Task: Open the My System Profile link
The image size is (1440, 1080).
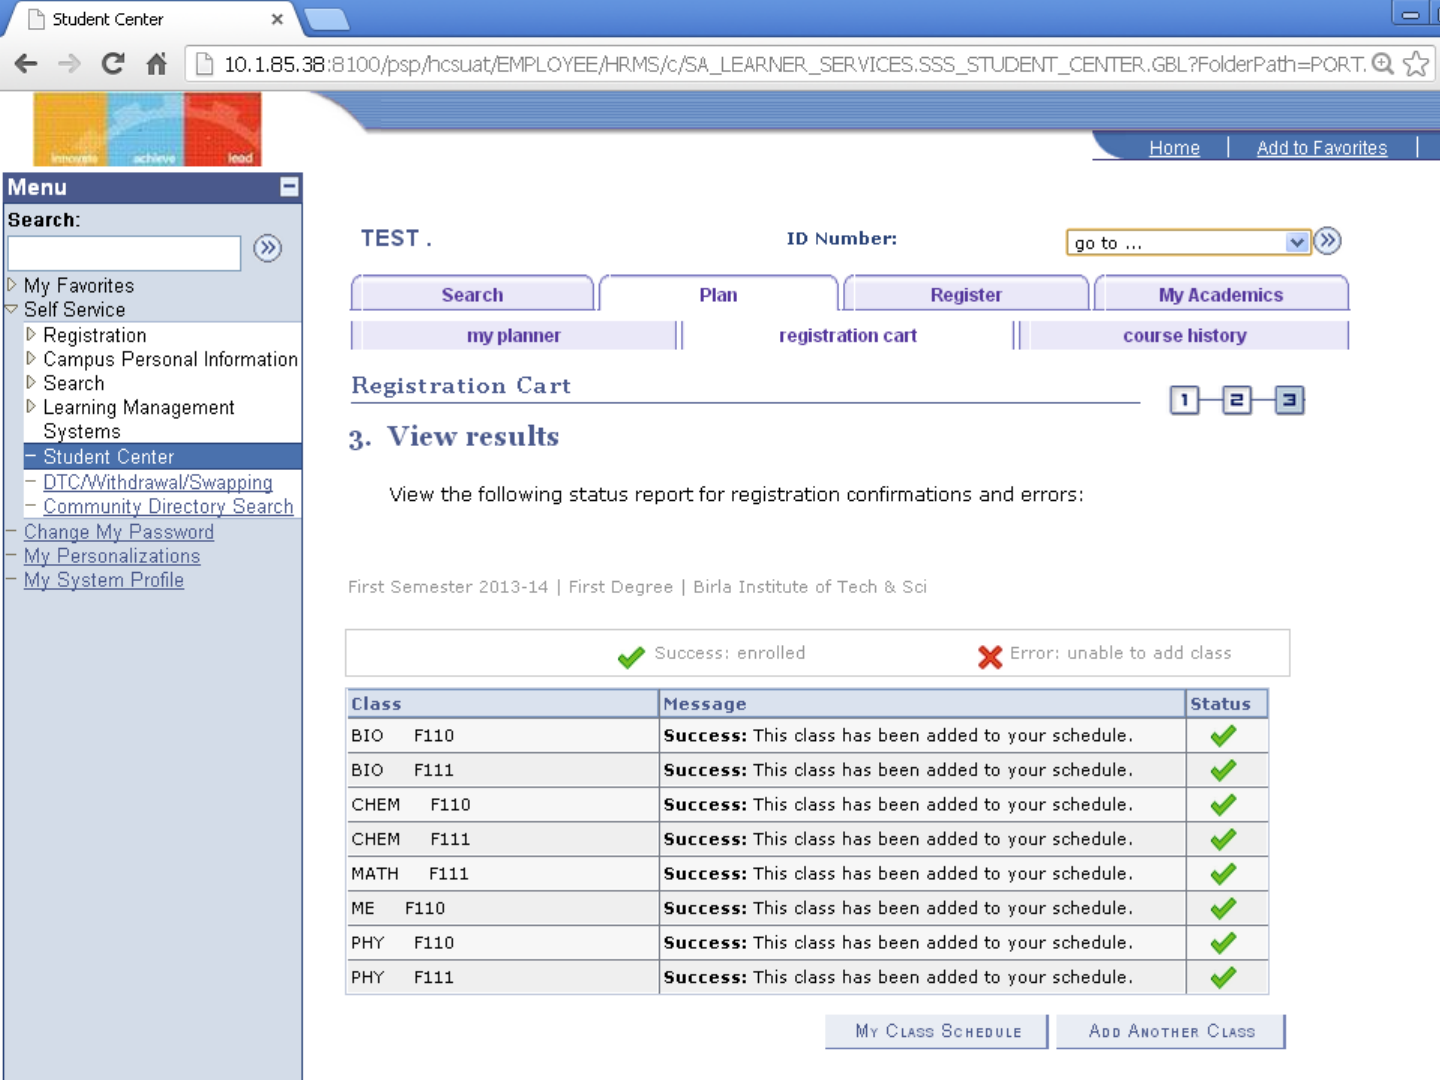Action: [x=104, y=580]
